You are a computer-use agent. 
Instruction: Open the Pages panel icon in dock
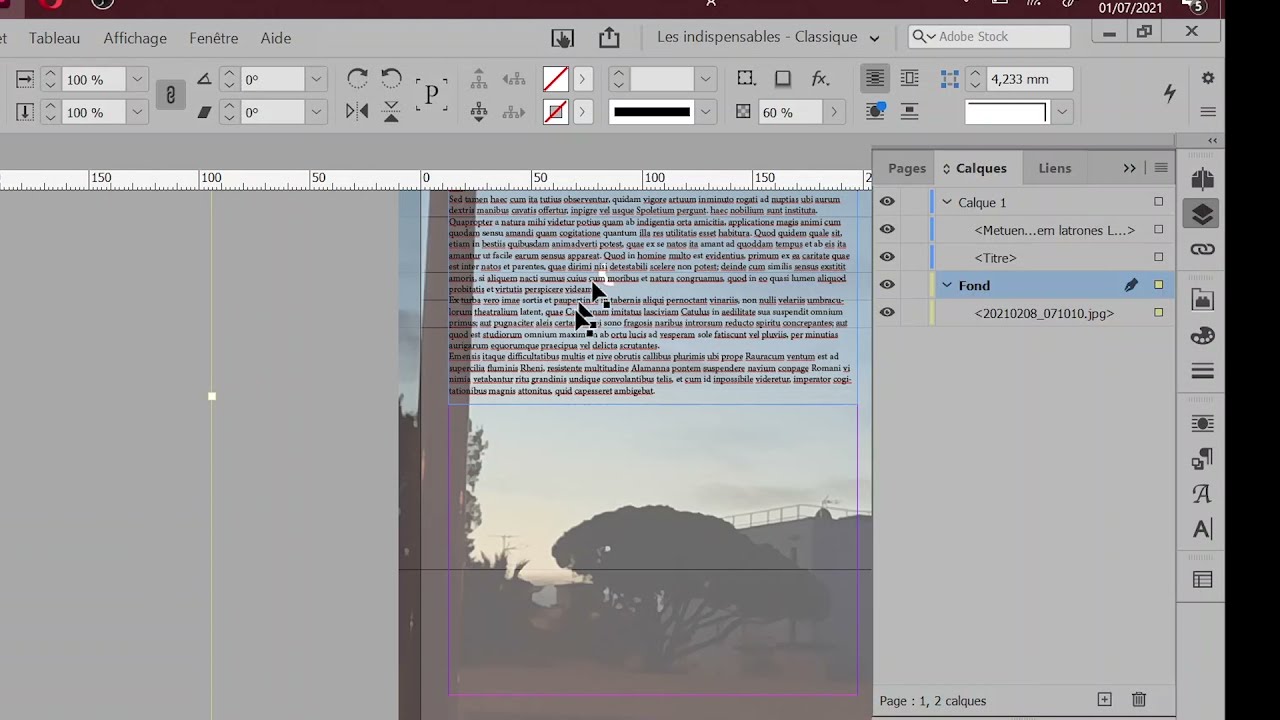[x=1202, y=179]
